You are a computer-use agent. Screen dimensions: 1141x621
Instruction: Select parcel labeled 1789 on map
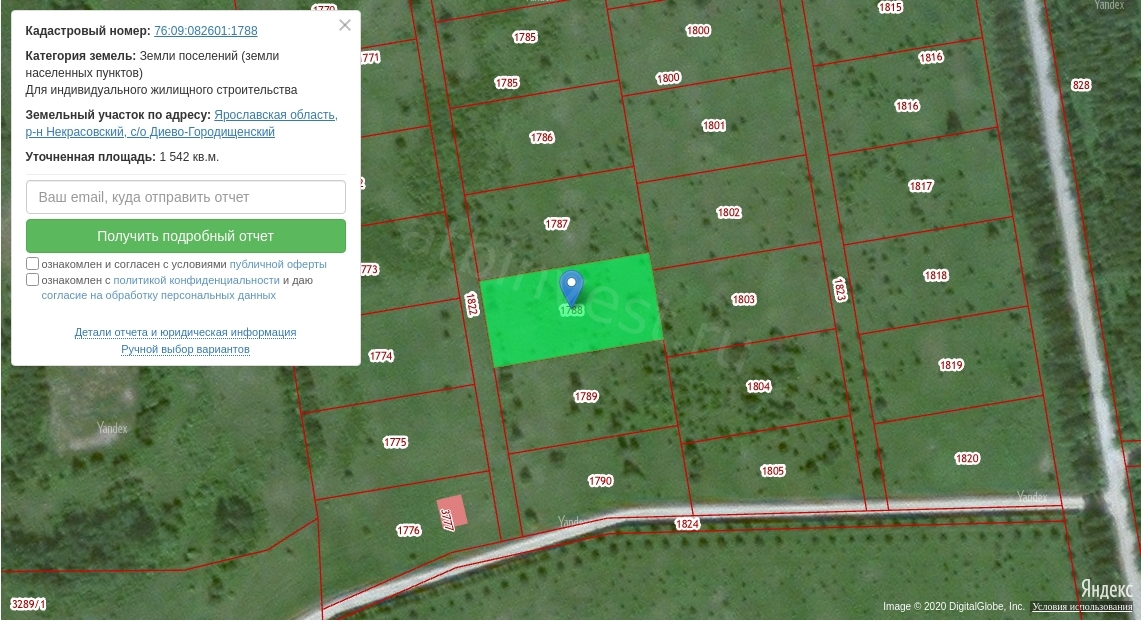(x=586, y=397)
